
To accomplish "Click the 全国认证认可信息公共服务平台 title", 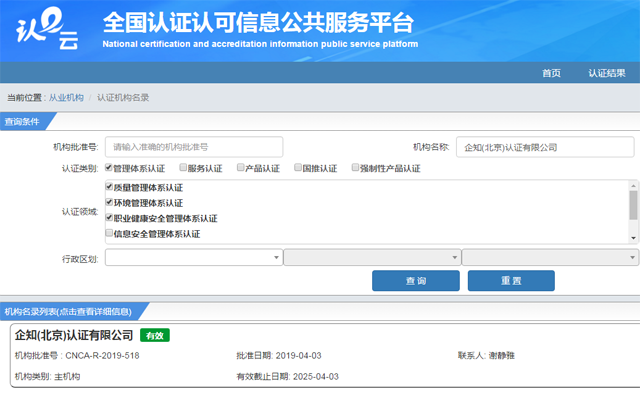I will (x=258, y=22).
